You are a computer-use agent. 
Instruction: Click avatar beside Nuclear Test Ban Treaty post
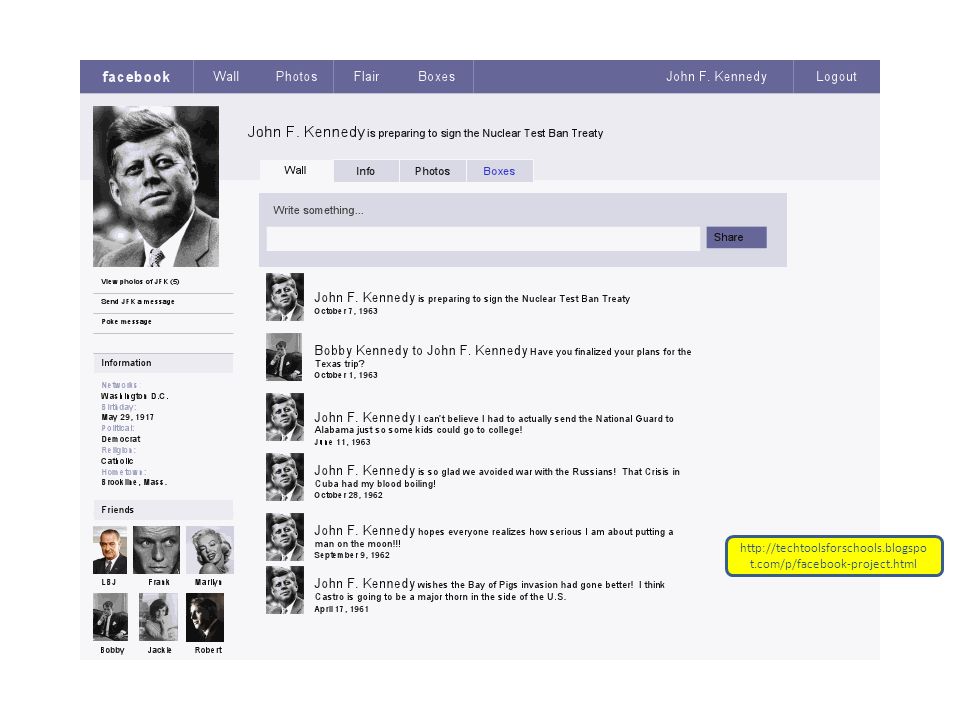285,297
